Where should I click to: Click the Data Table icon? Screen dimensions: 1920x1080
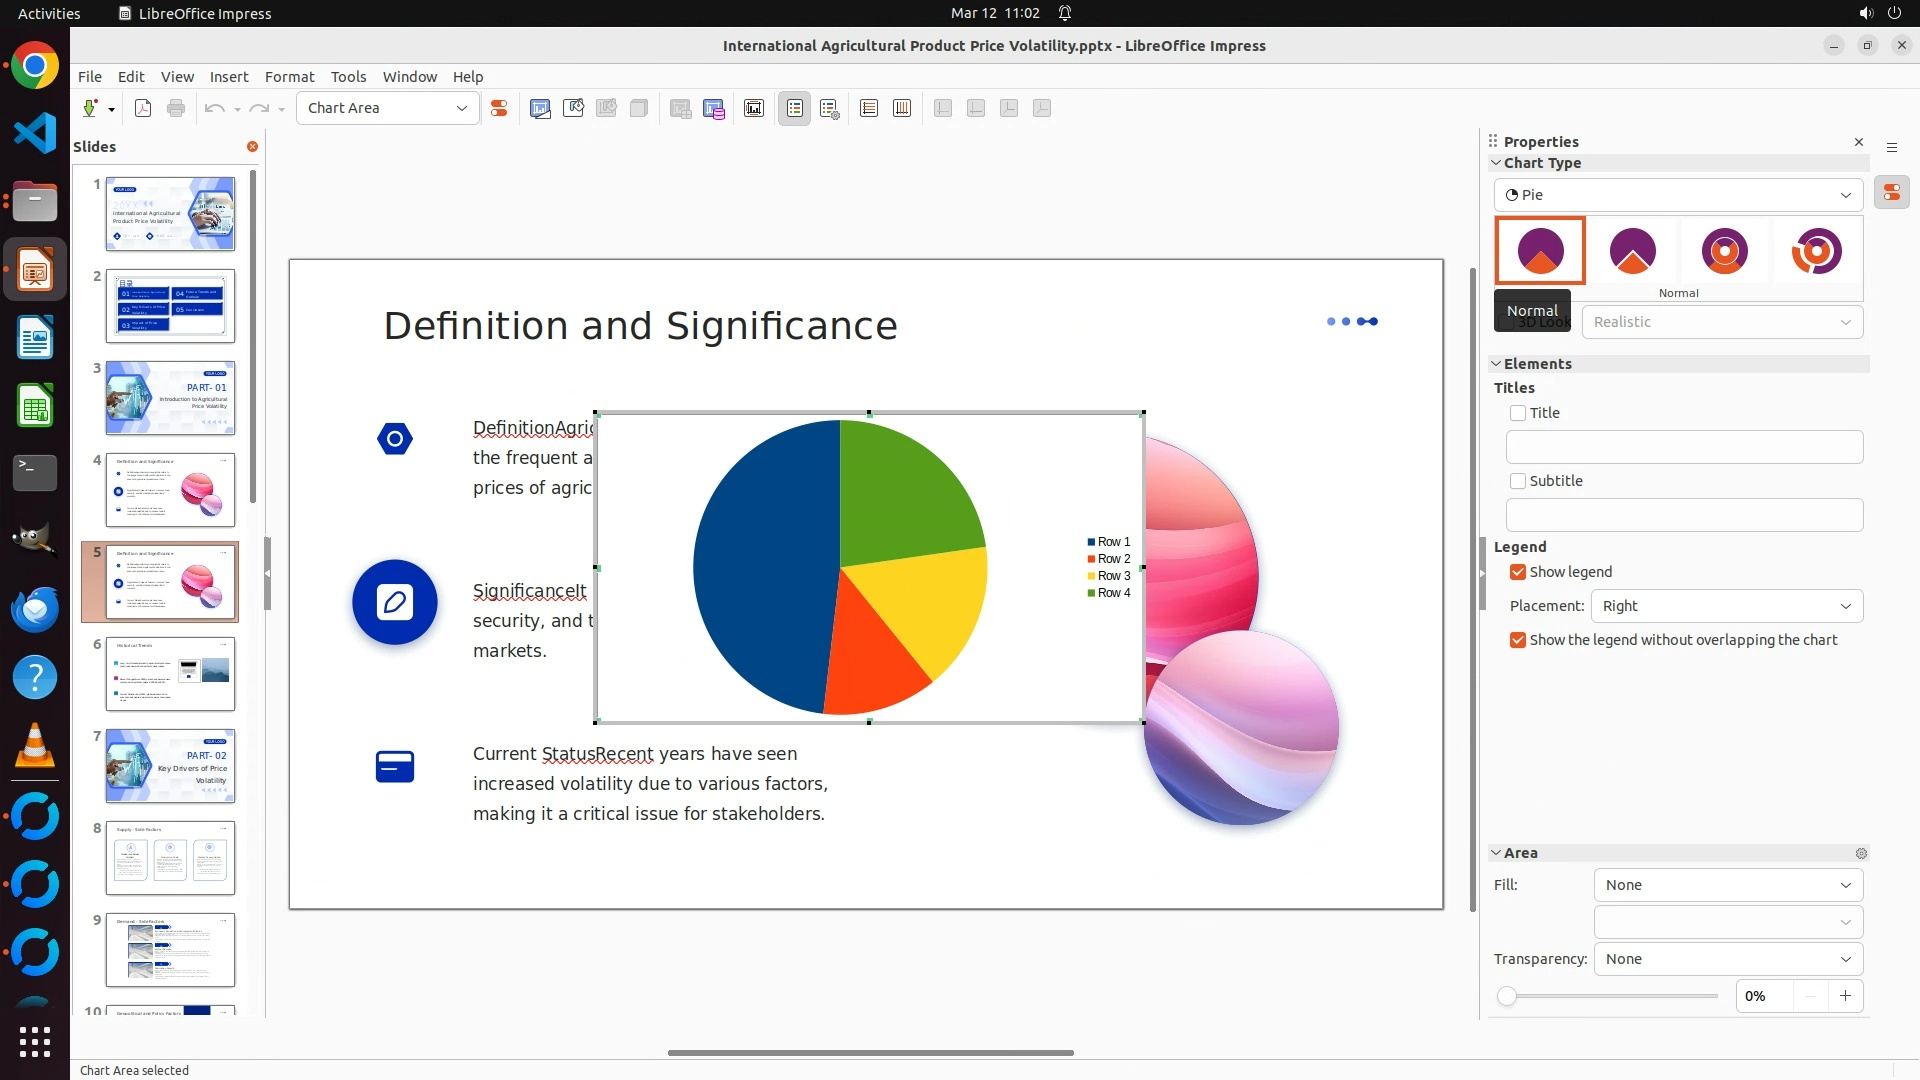(714, 109)
